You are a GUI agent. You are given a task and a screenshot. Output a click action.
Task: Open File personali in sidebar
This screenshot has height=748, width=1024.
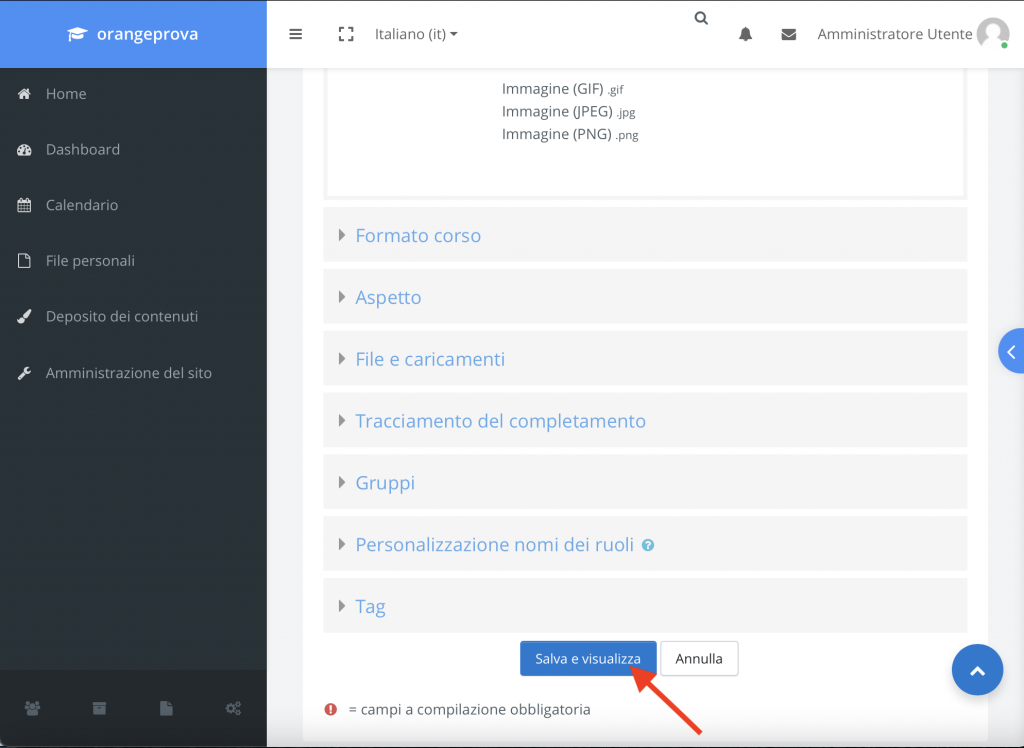pyautogui.click(x=90, y=261)
